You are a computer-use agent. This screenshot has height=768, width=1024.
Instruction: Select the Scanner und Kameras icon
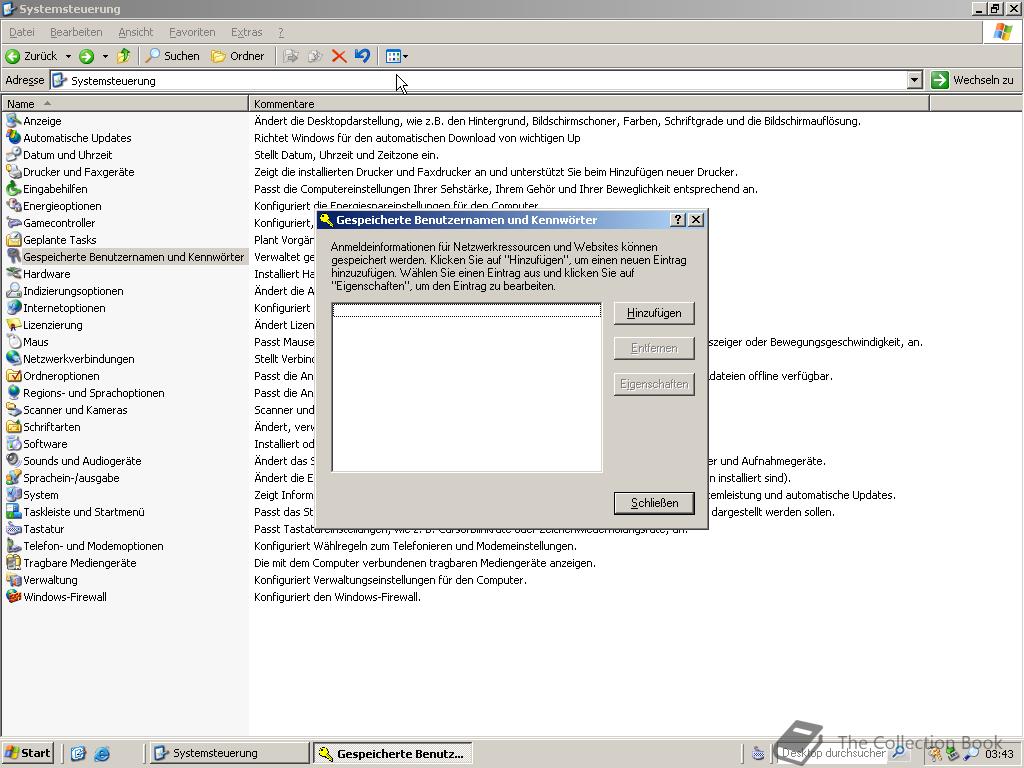(x=14, y=409)
